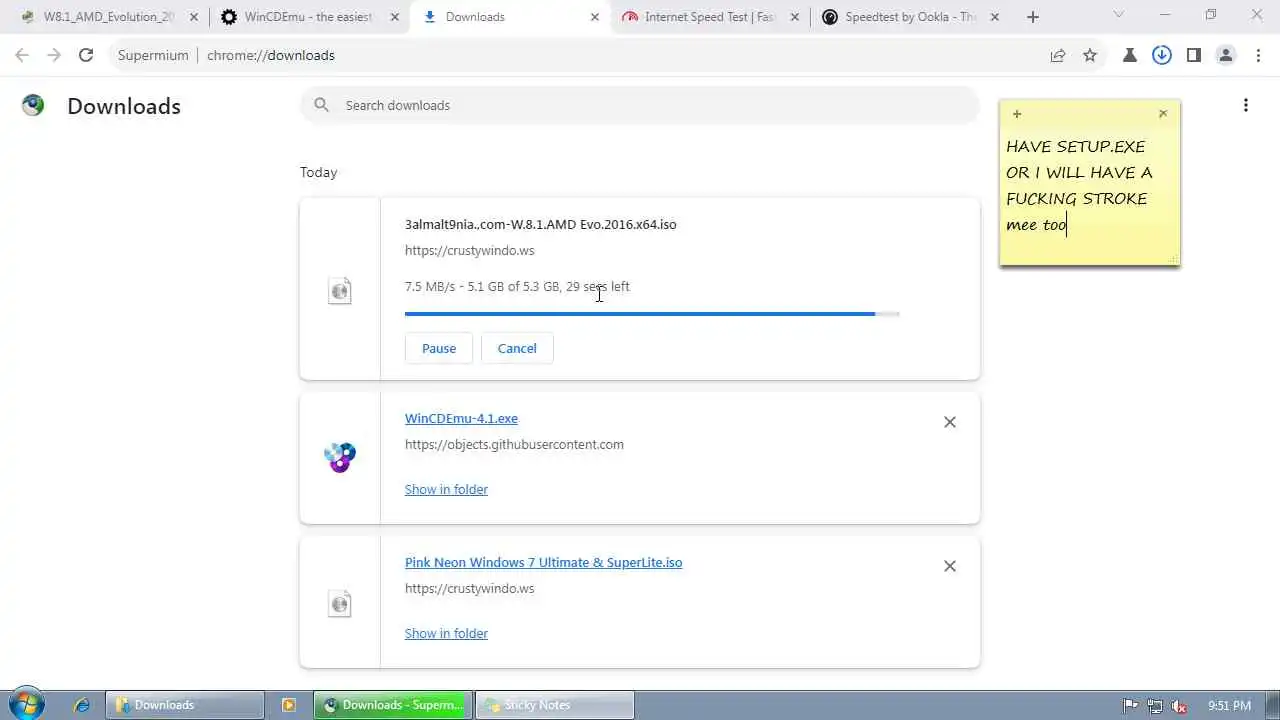Close the W8.1_AMD_Evolution tab
1280x720 pixels.
coord(195,17)
